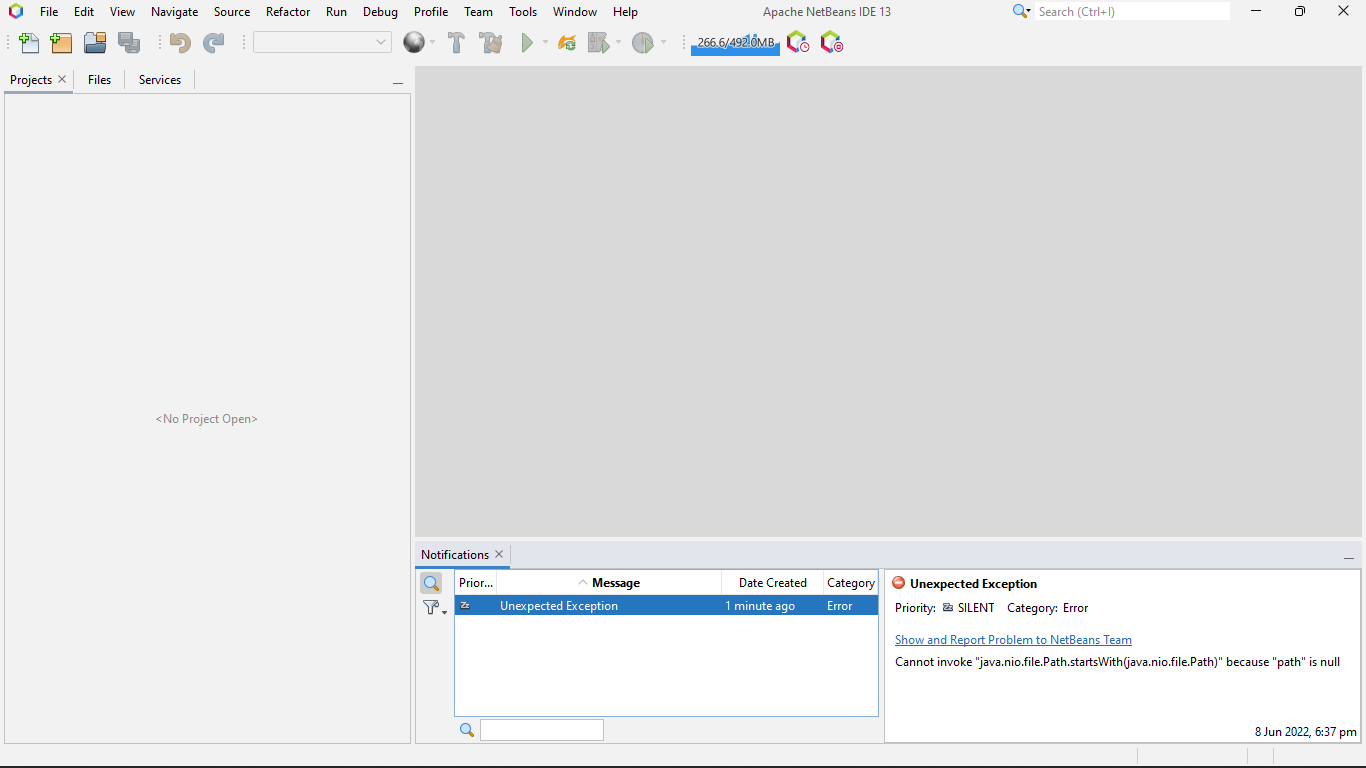The width and height of the screenshot is (1366, 768).
Task: Open the New Project wizard
Action: pos(61,43)
